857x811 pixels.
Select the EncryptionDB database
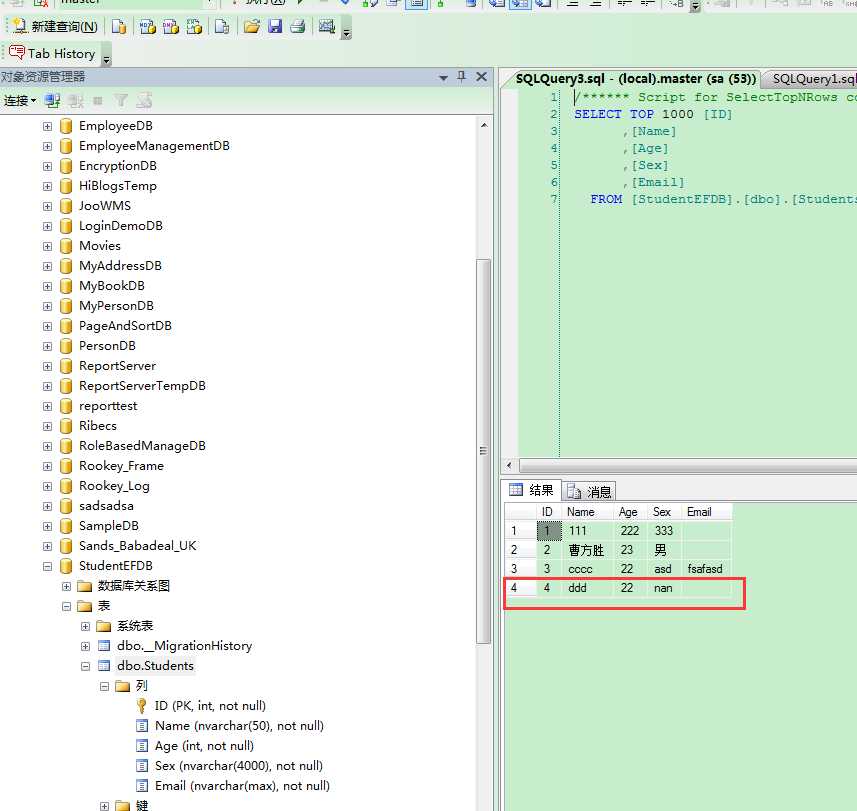[x=118, y=166]
